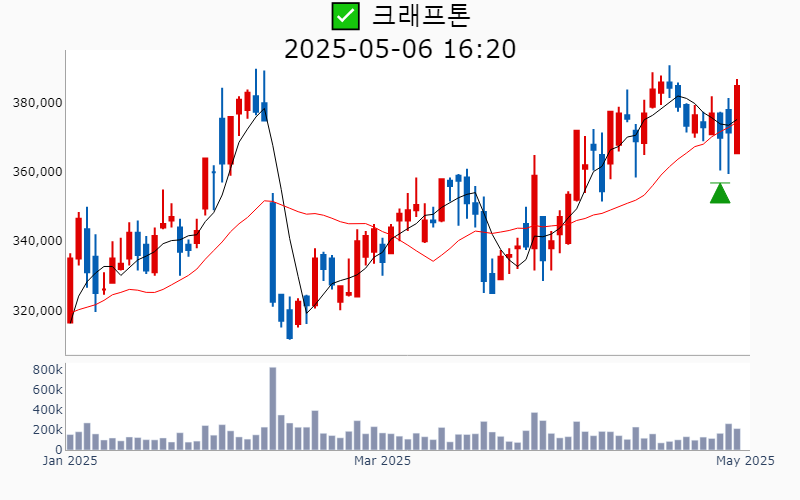The width and height of the screenshot is (800, 500).
Task: Click the tallest volume bar above 800k
Action: click(x=272, y=408)
